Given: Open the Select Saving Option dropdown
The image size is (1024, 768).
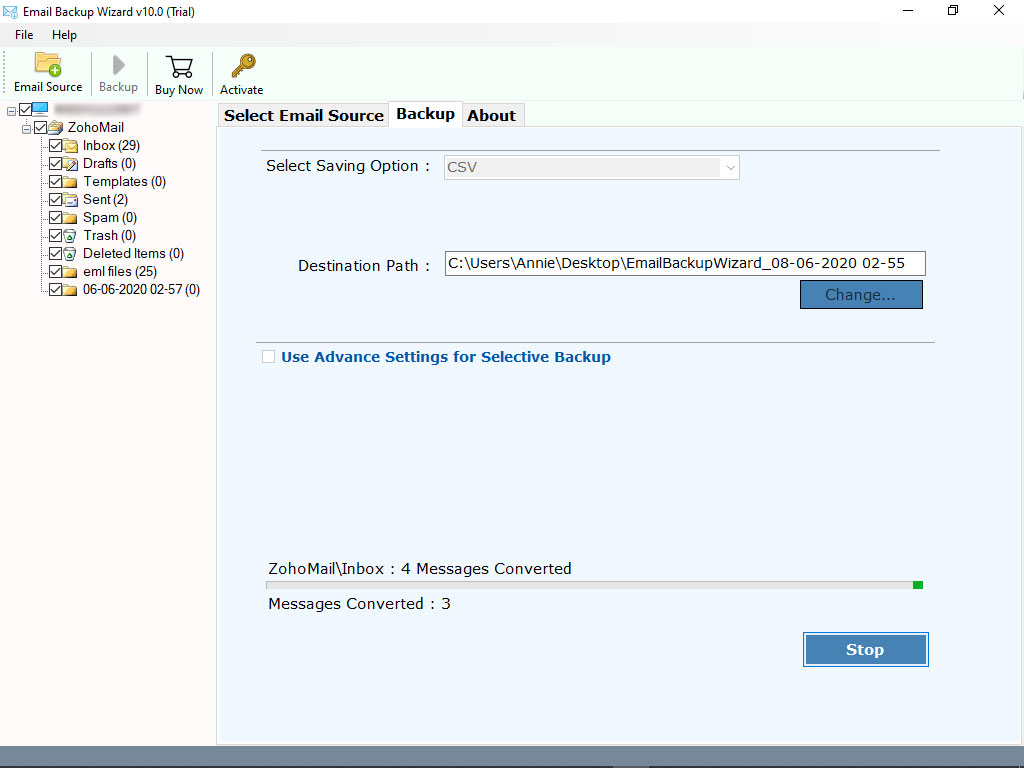Looking at the screenshot, I should coord(730,167).
